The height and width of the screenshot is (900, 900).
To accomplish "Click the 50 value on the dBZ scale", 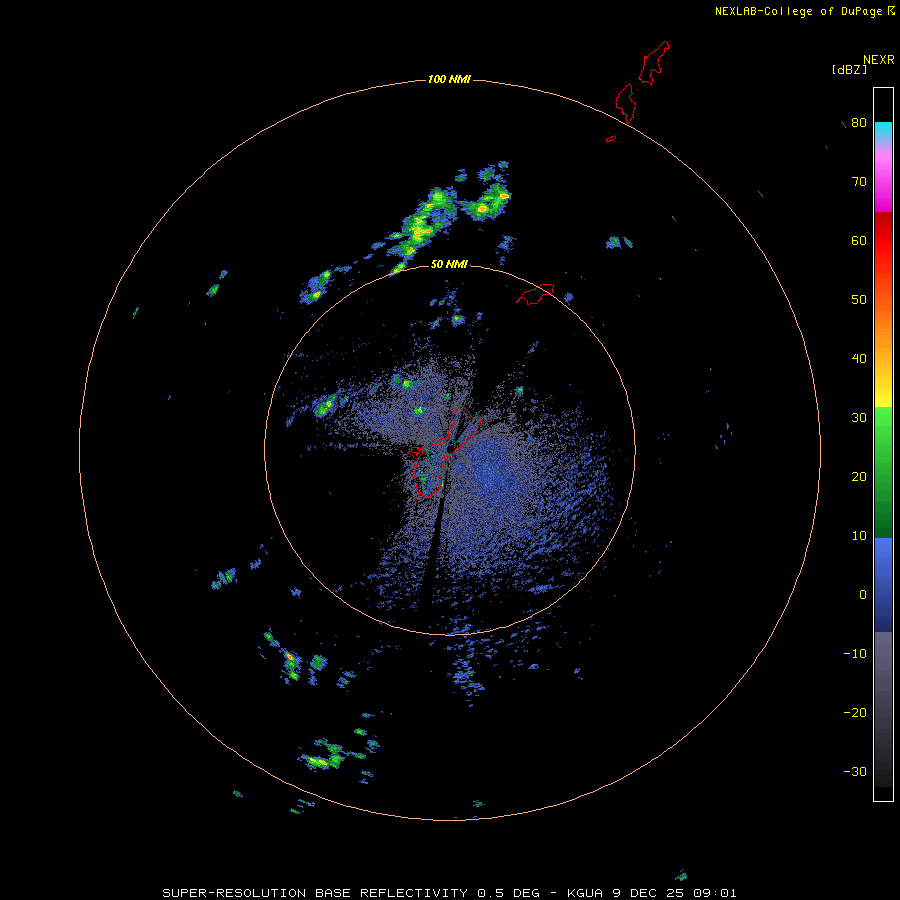I will (859, 300).
